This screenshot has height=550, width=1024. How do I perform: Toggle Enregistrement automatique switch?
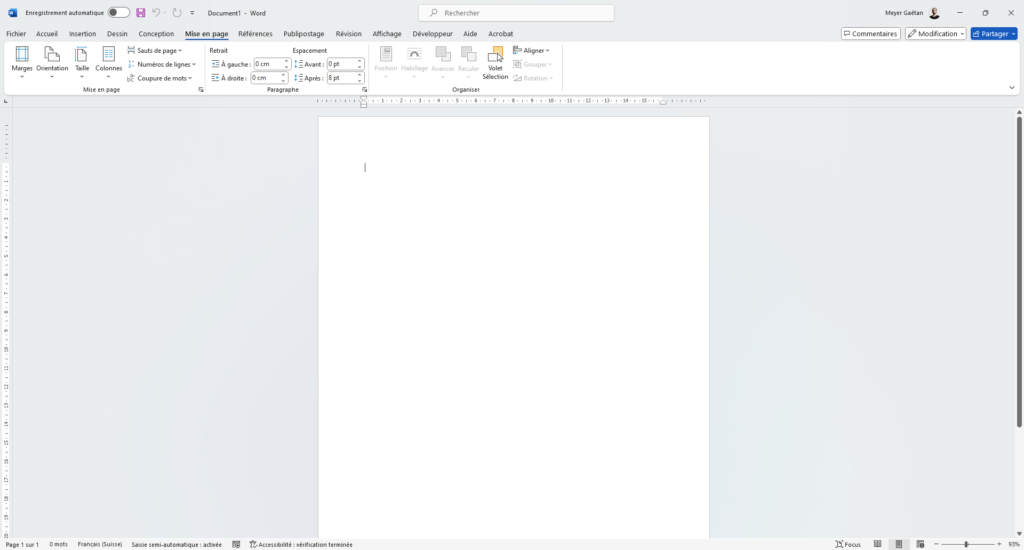click(118, 12)
